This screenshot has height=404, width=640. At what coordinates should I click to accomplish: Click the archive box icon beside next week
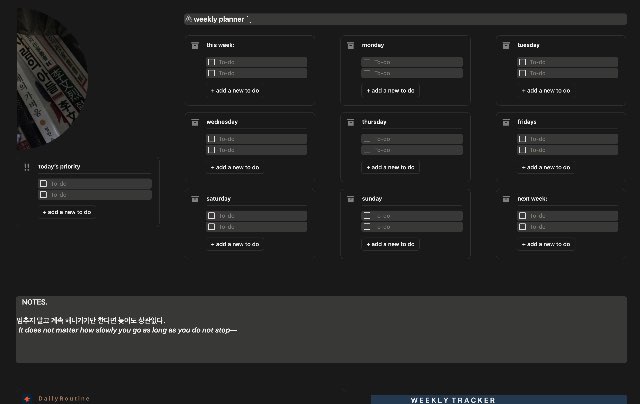coord(506,199)
